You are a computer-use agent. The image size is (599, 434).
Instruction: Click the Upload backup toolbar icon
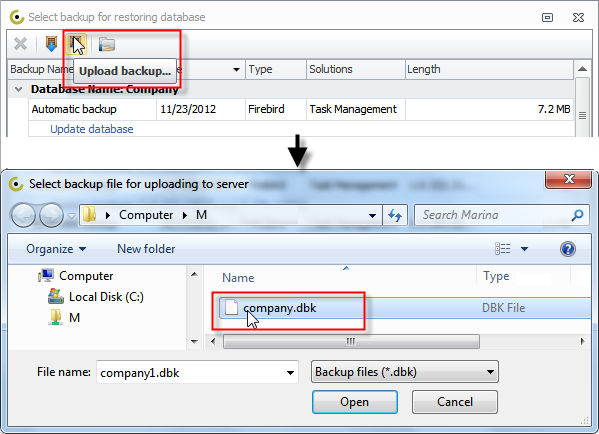coord(76,44)
